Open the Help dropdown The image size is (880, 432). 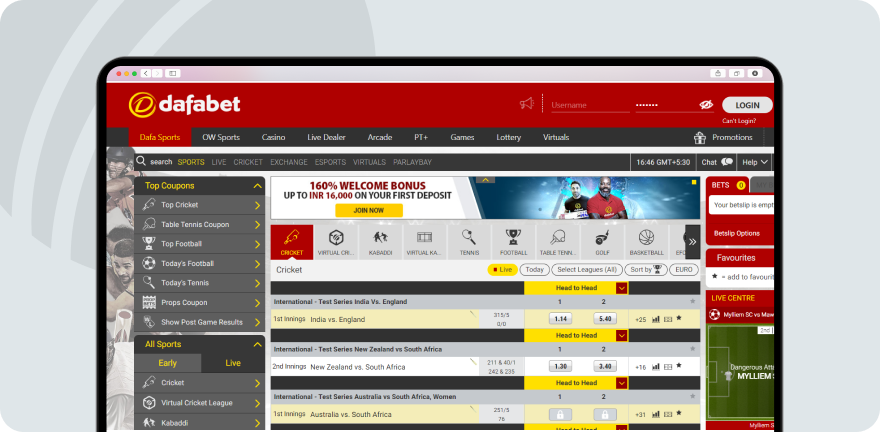point(754,162)
